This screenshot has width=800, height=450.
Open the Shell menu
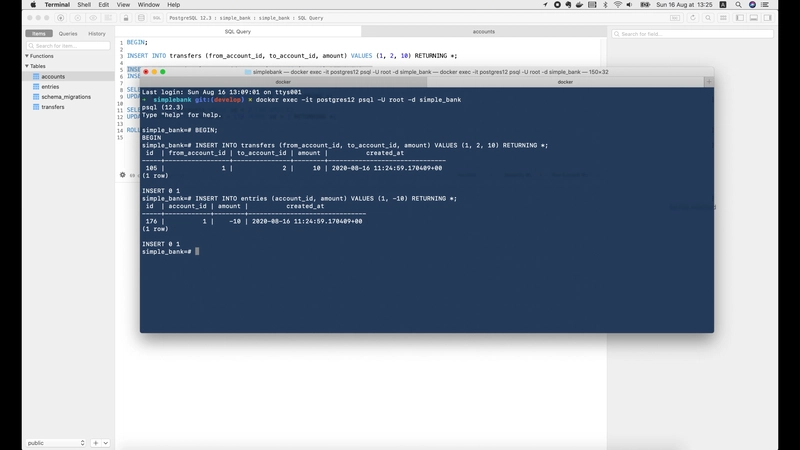84,5
